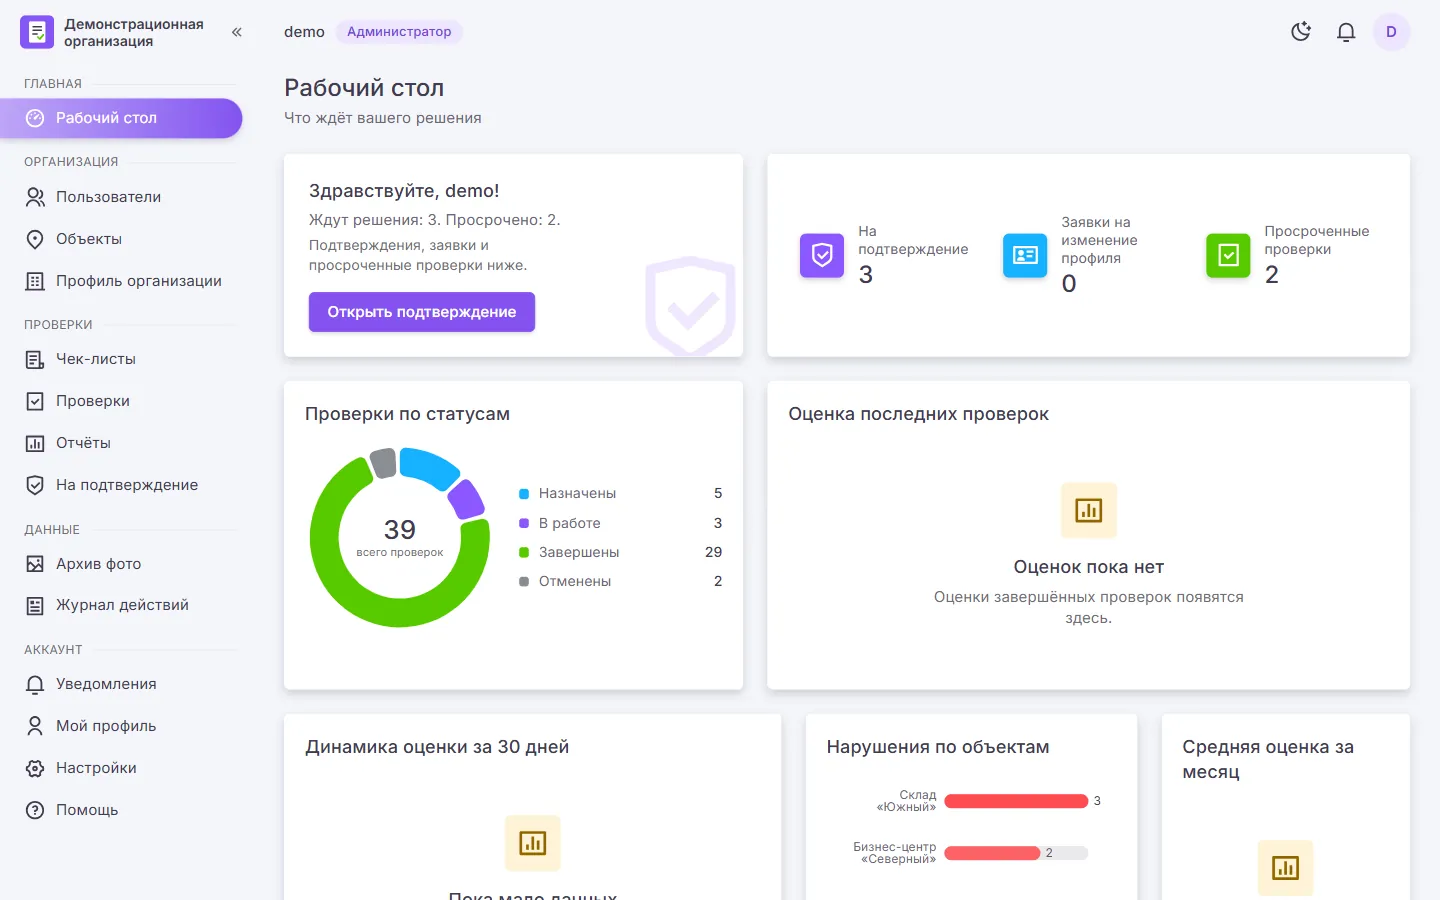The height and width of the screenshot is (900, 1440).
Task: Click the В работе legend entry
Action: click(620, 523)
